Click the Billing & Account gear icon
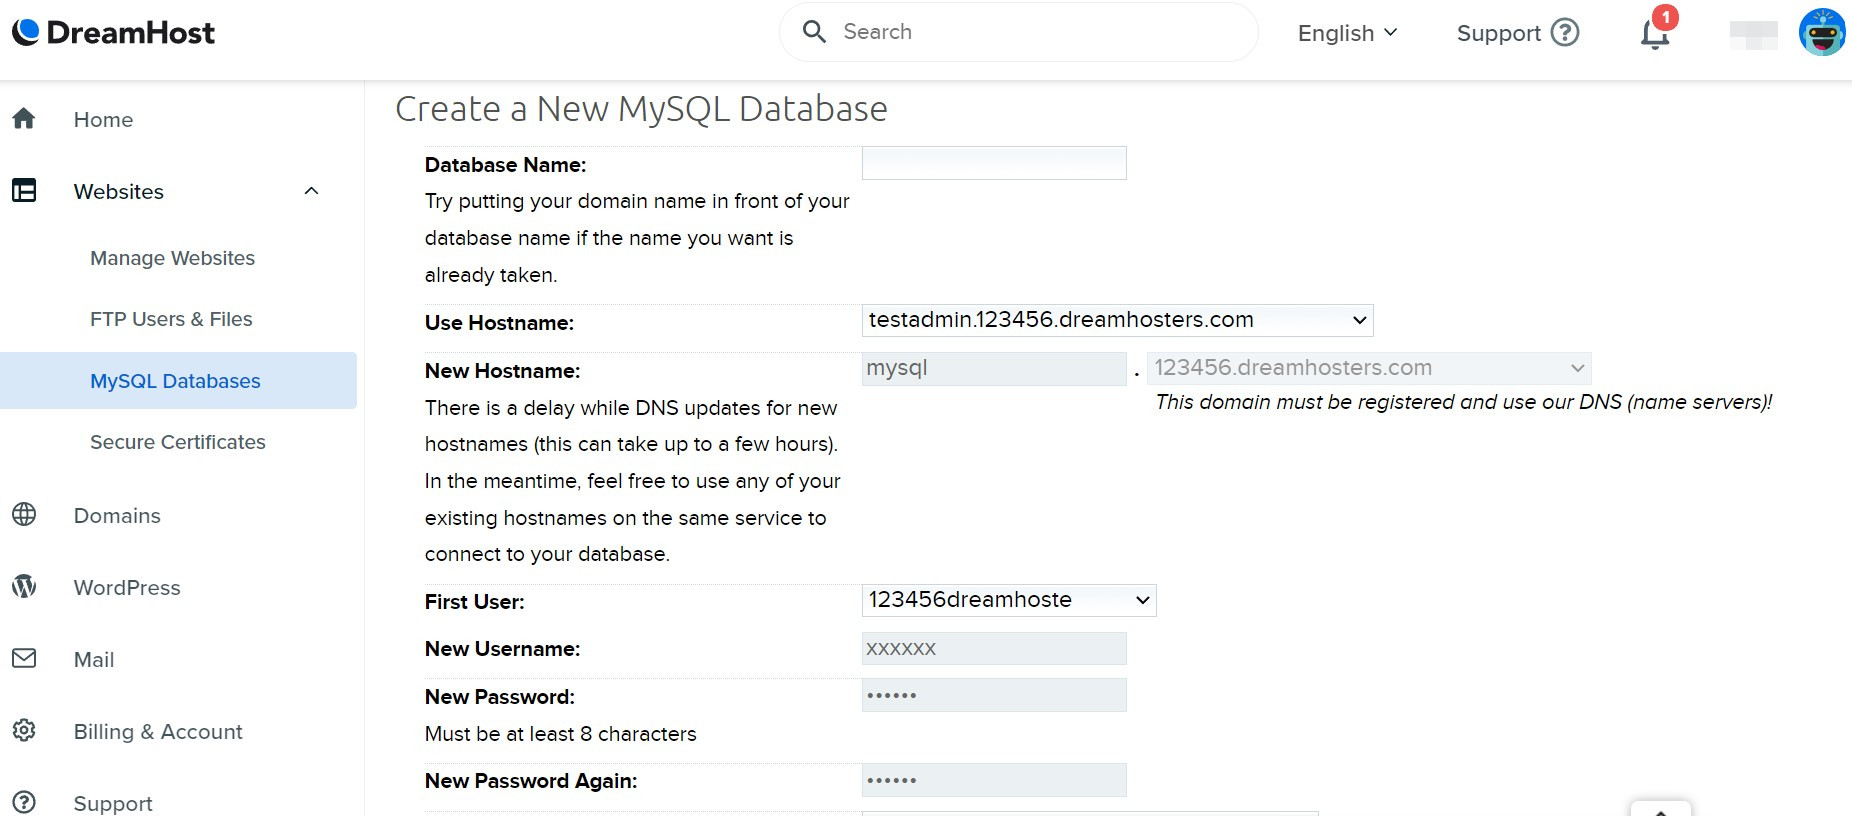 (x=24, y=731)
